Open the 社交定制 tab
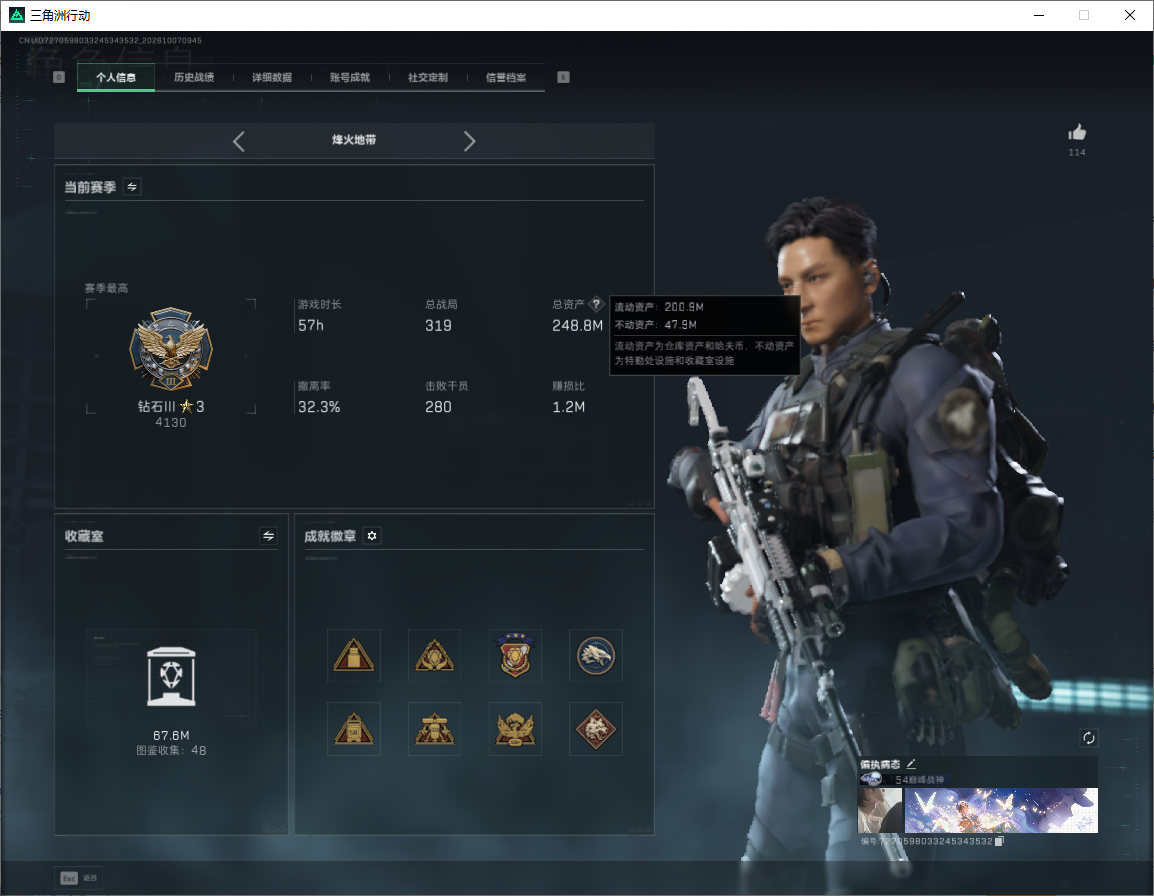This screenshot has height=896, width=1154. click(x=428, y=77)
